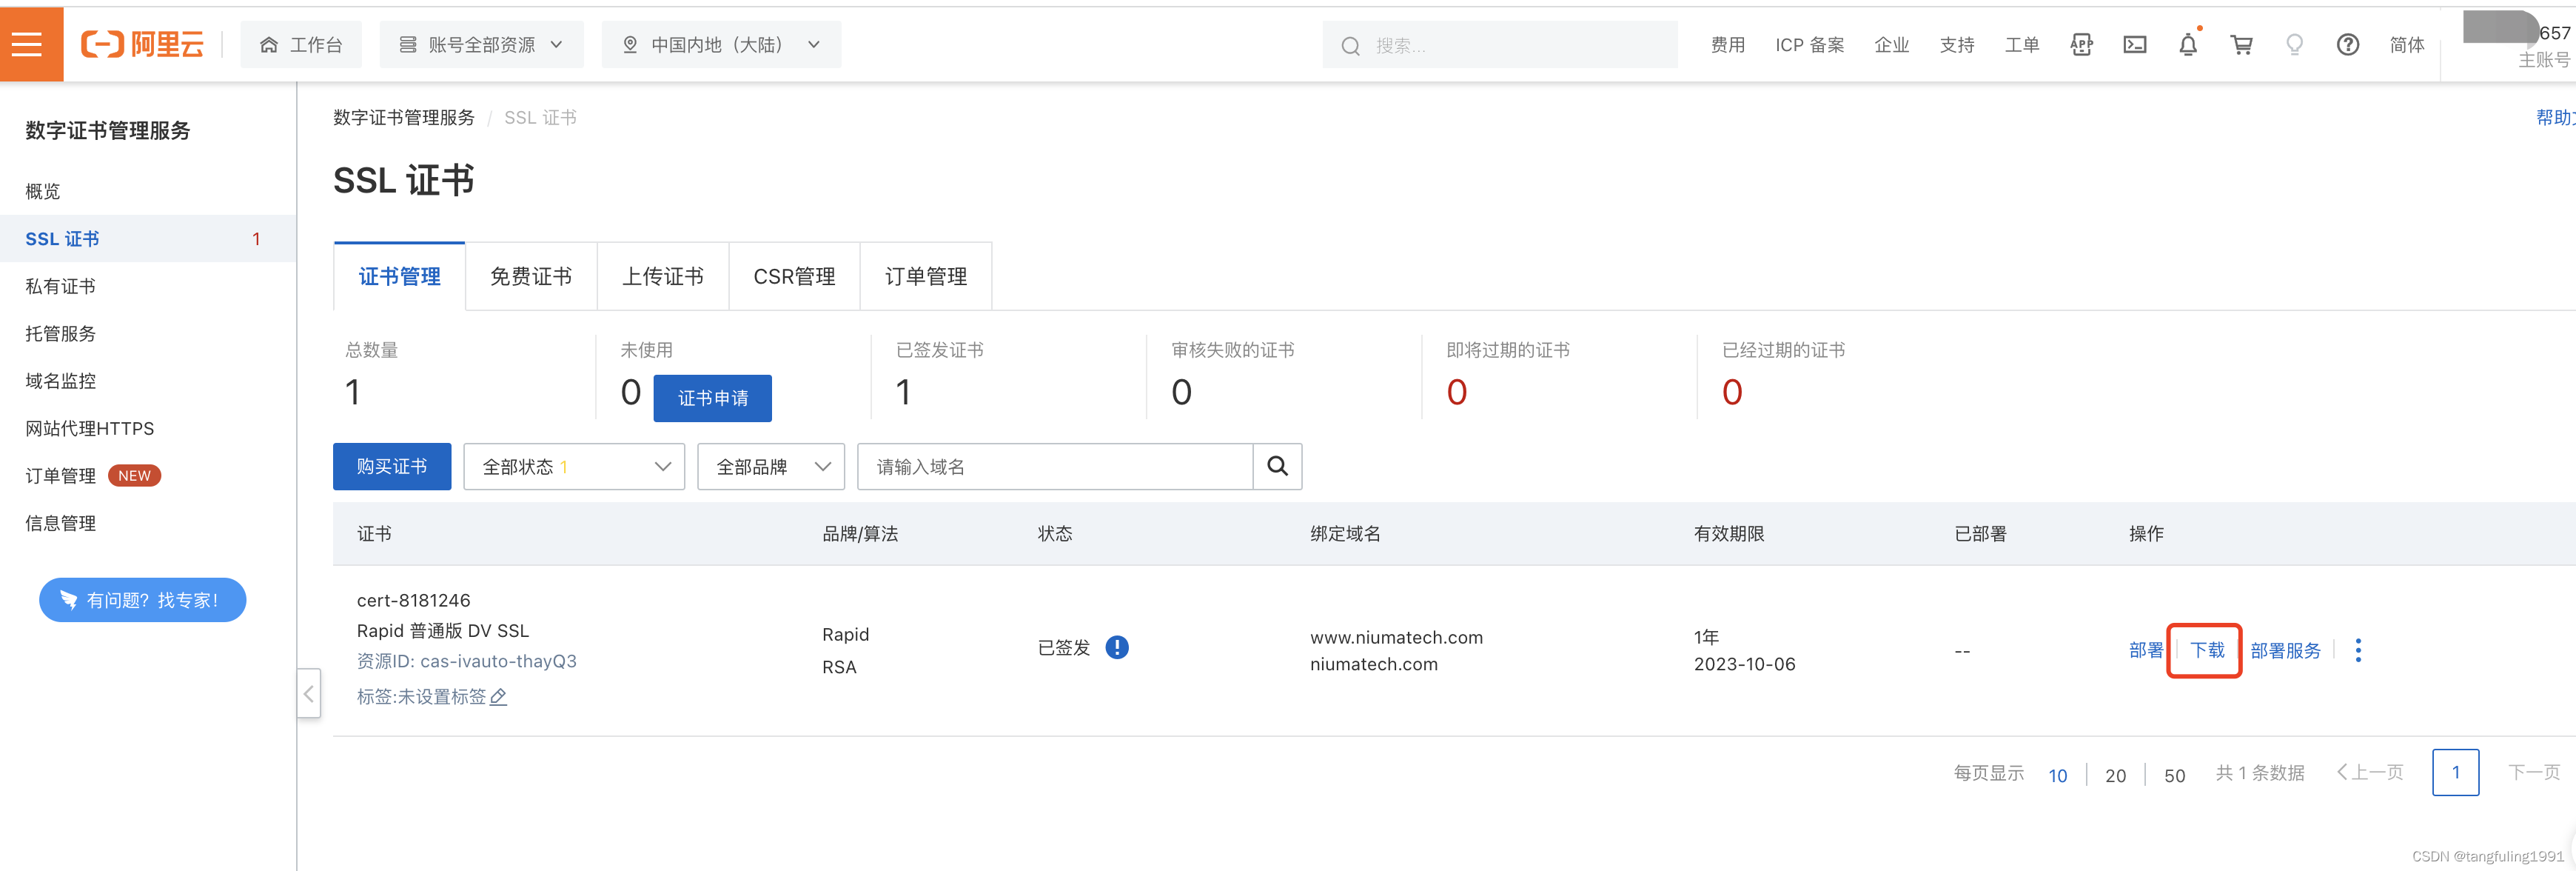Switch to the 免费证书 tab
The height and width of the screenshot is (871, 2576).
(x=530, y=276)
